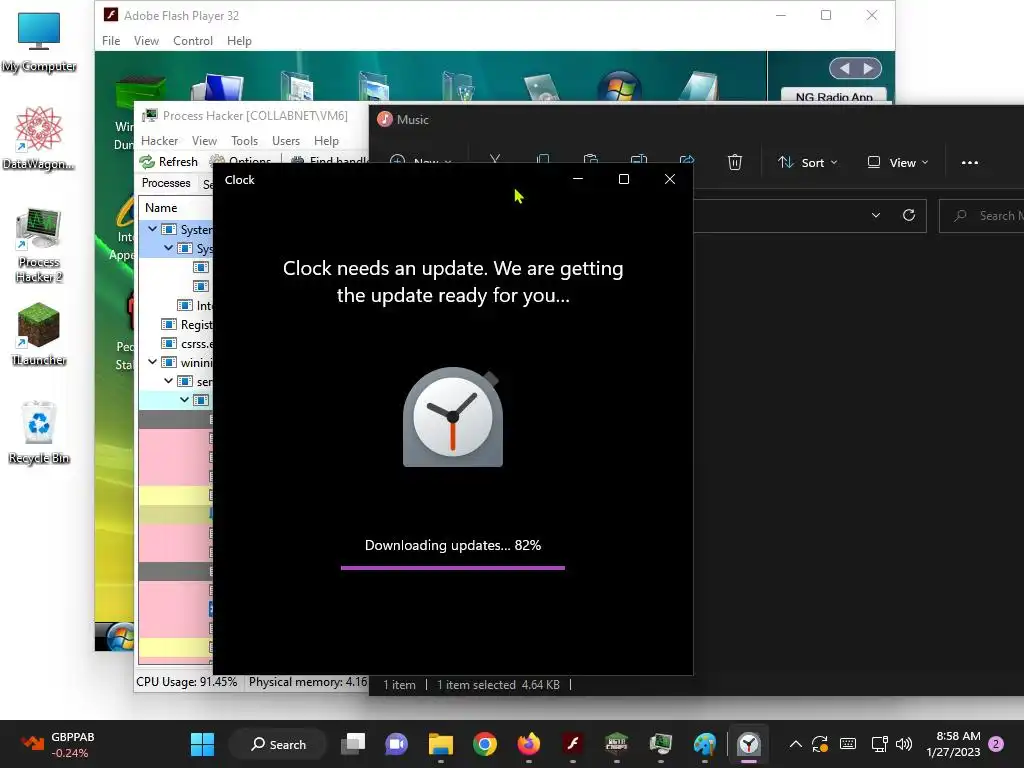Launch TLauncher Minecraft desktop icon
Viewport: 1024px width, 768px height.
[39, 334]
